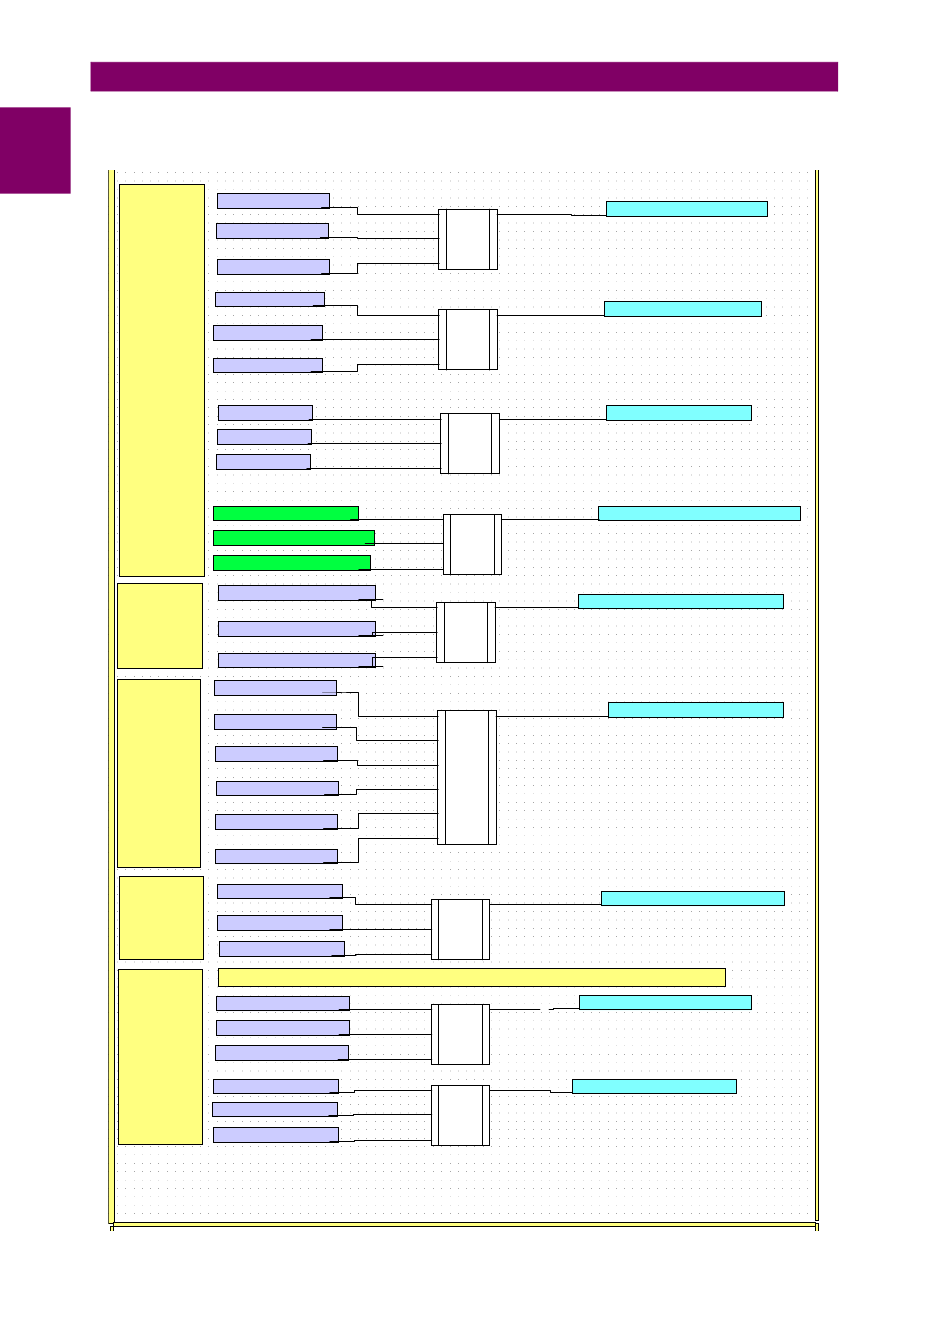The image size is (950, 1344).
Task: Select the wide horizontal yellow banner bar
Action: 471,977
